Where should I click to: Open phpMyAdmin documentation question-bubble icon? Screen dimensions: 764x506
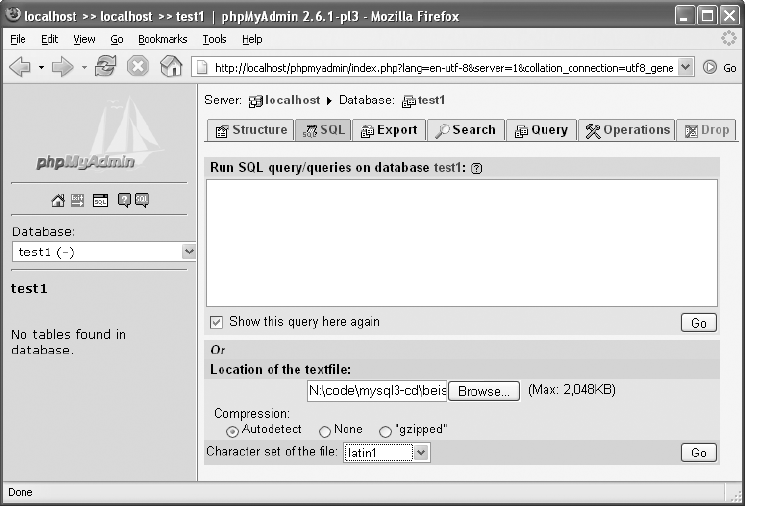click(x=124, y=200)
